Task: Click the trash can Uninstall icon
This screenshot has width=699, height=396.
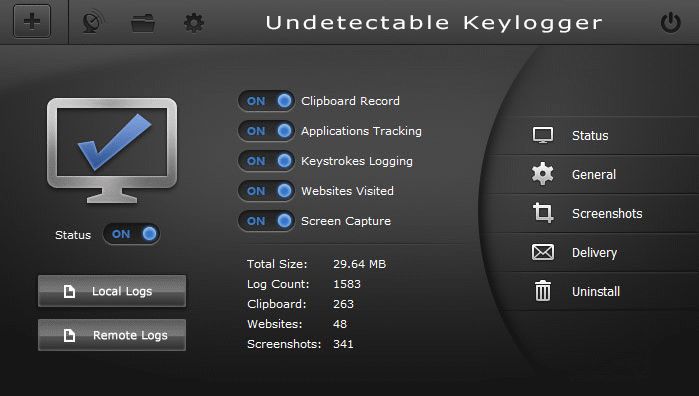Action: click(543, 291)
